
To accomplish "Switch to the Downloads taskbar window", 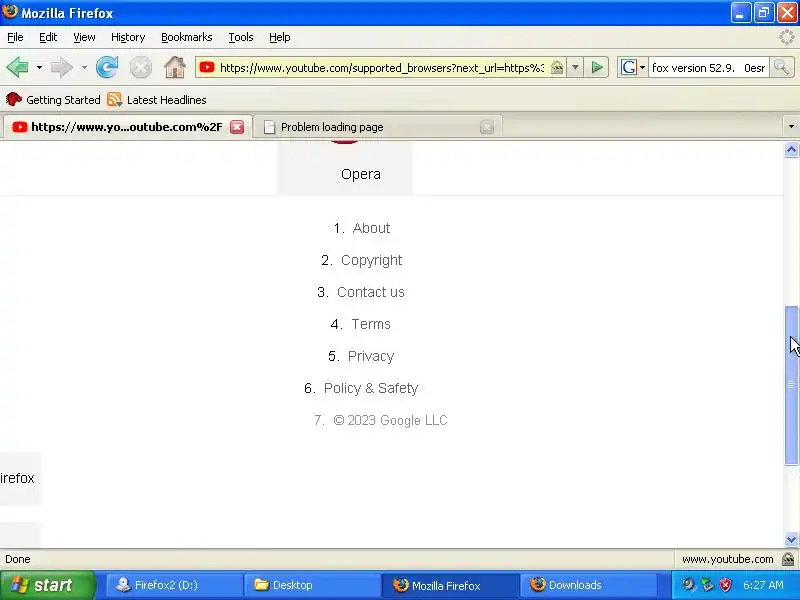I will coord(588,585).
